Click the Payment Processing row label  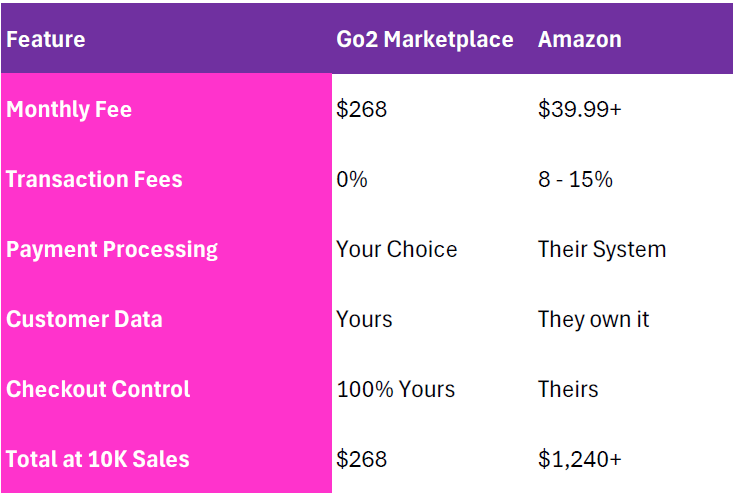(112, 250)
